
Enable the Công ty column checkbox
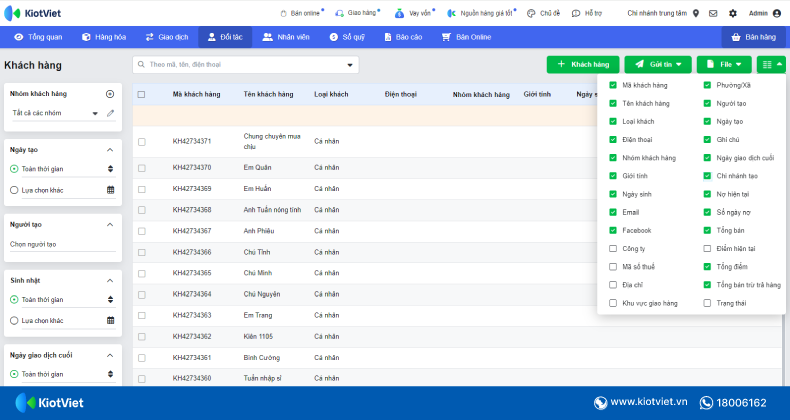pos(613,248)
